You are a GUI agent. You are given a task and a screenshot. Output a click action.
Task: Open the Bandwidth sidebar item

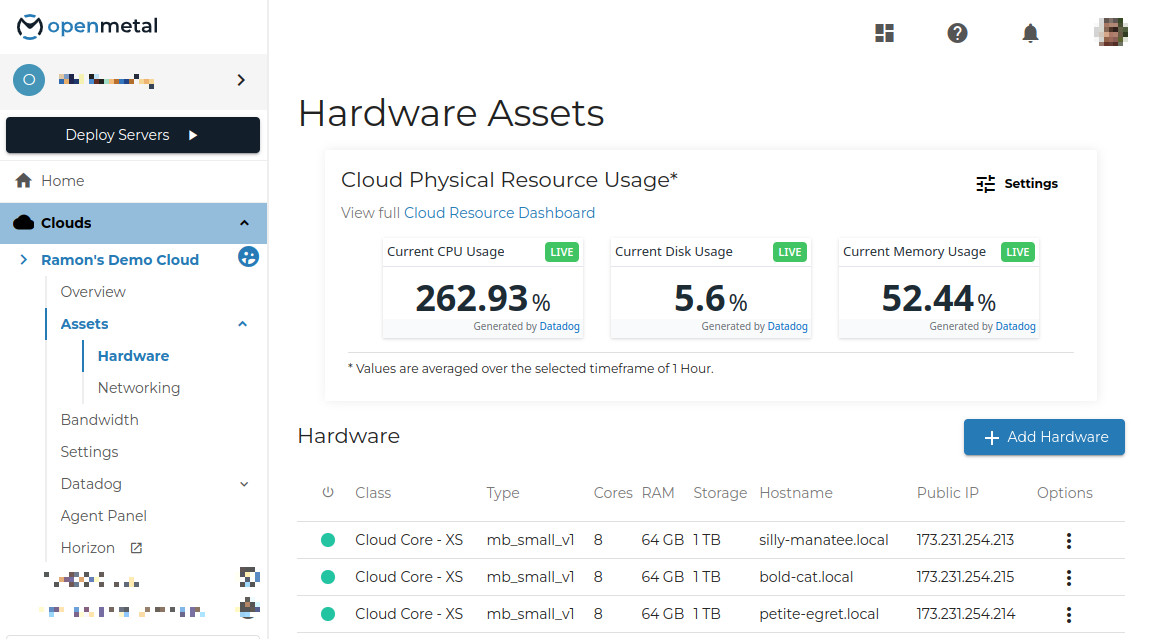tap(100, 420)
